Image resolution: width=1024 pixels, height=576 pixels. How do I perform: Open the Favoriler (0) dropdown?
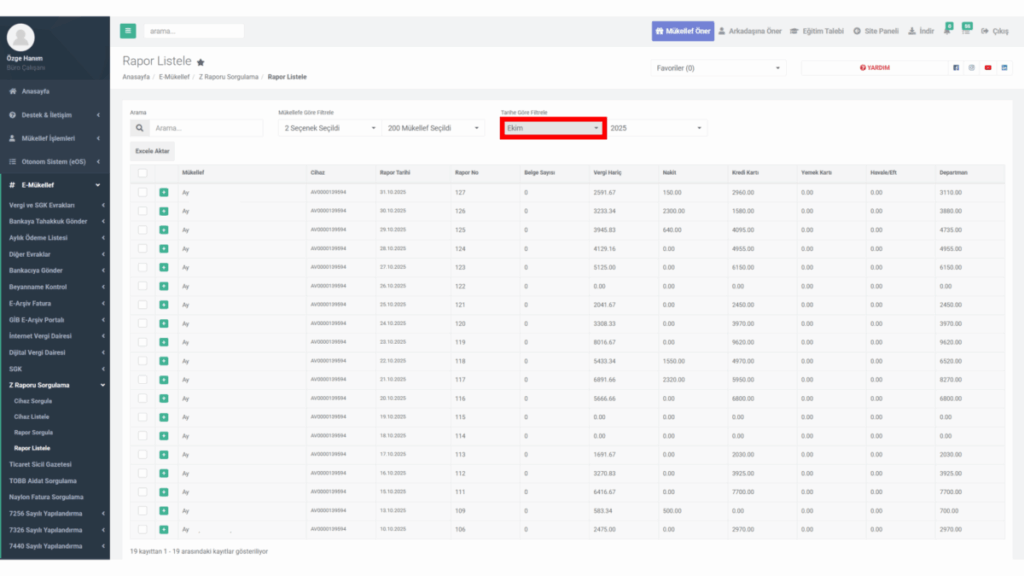718,68
